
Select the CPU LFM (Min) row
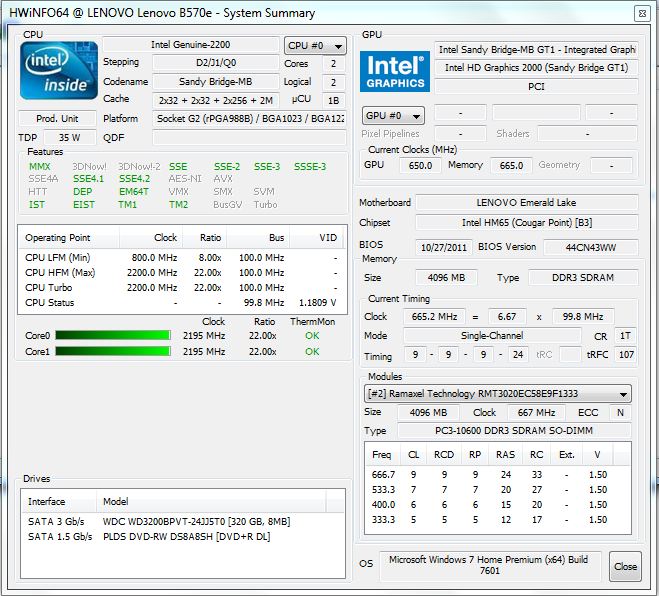pos(182,258)
